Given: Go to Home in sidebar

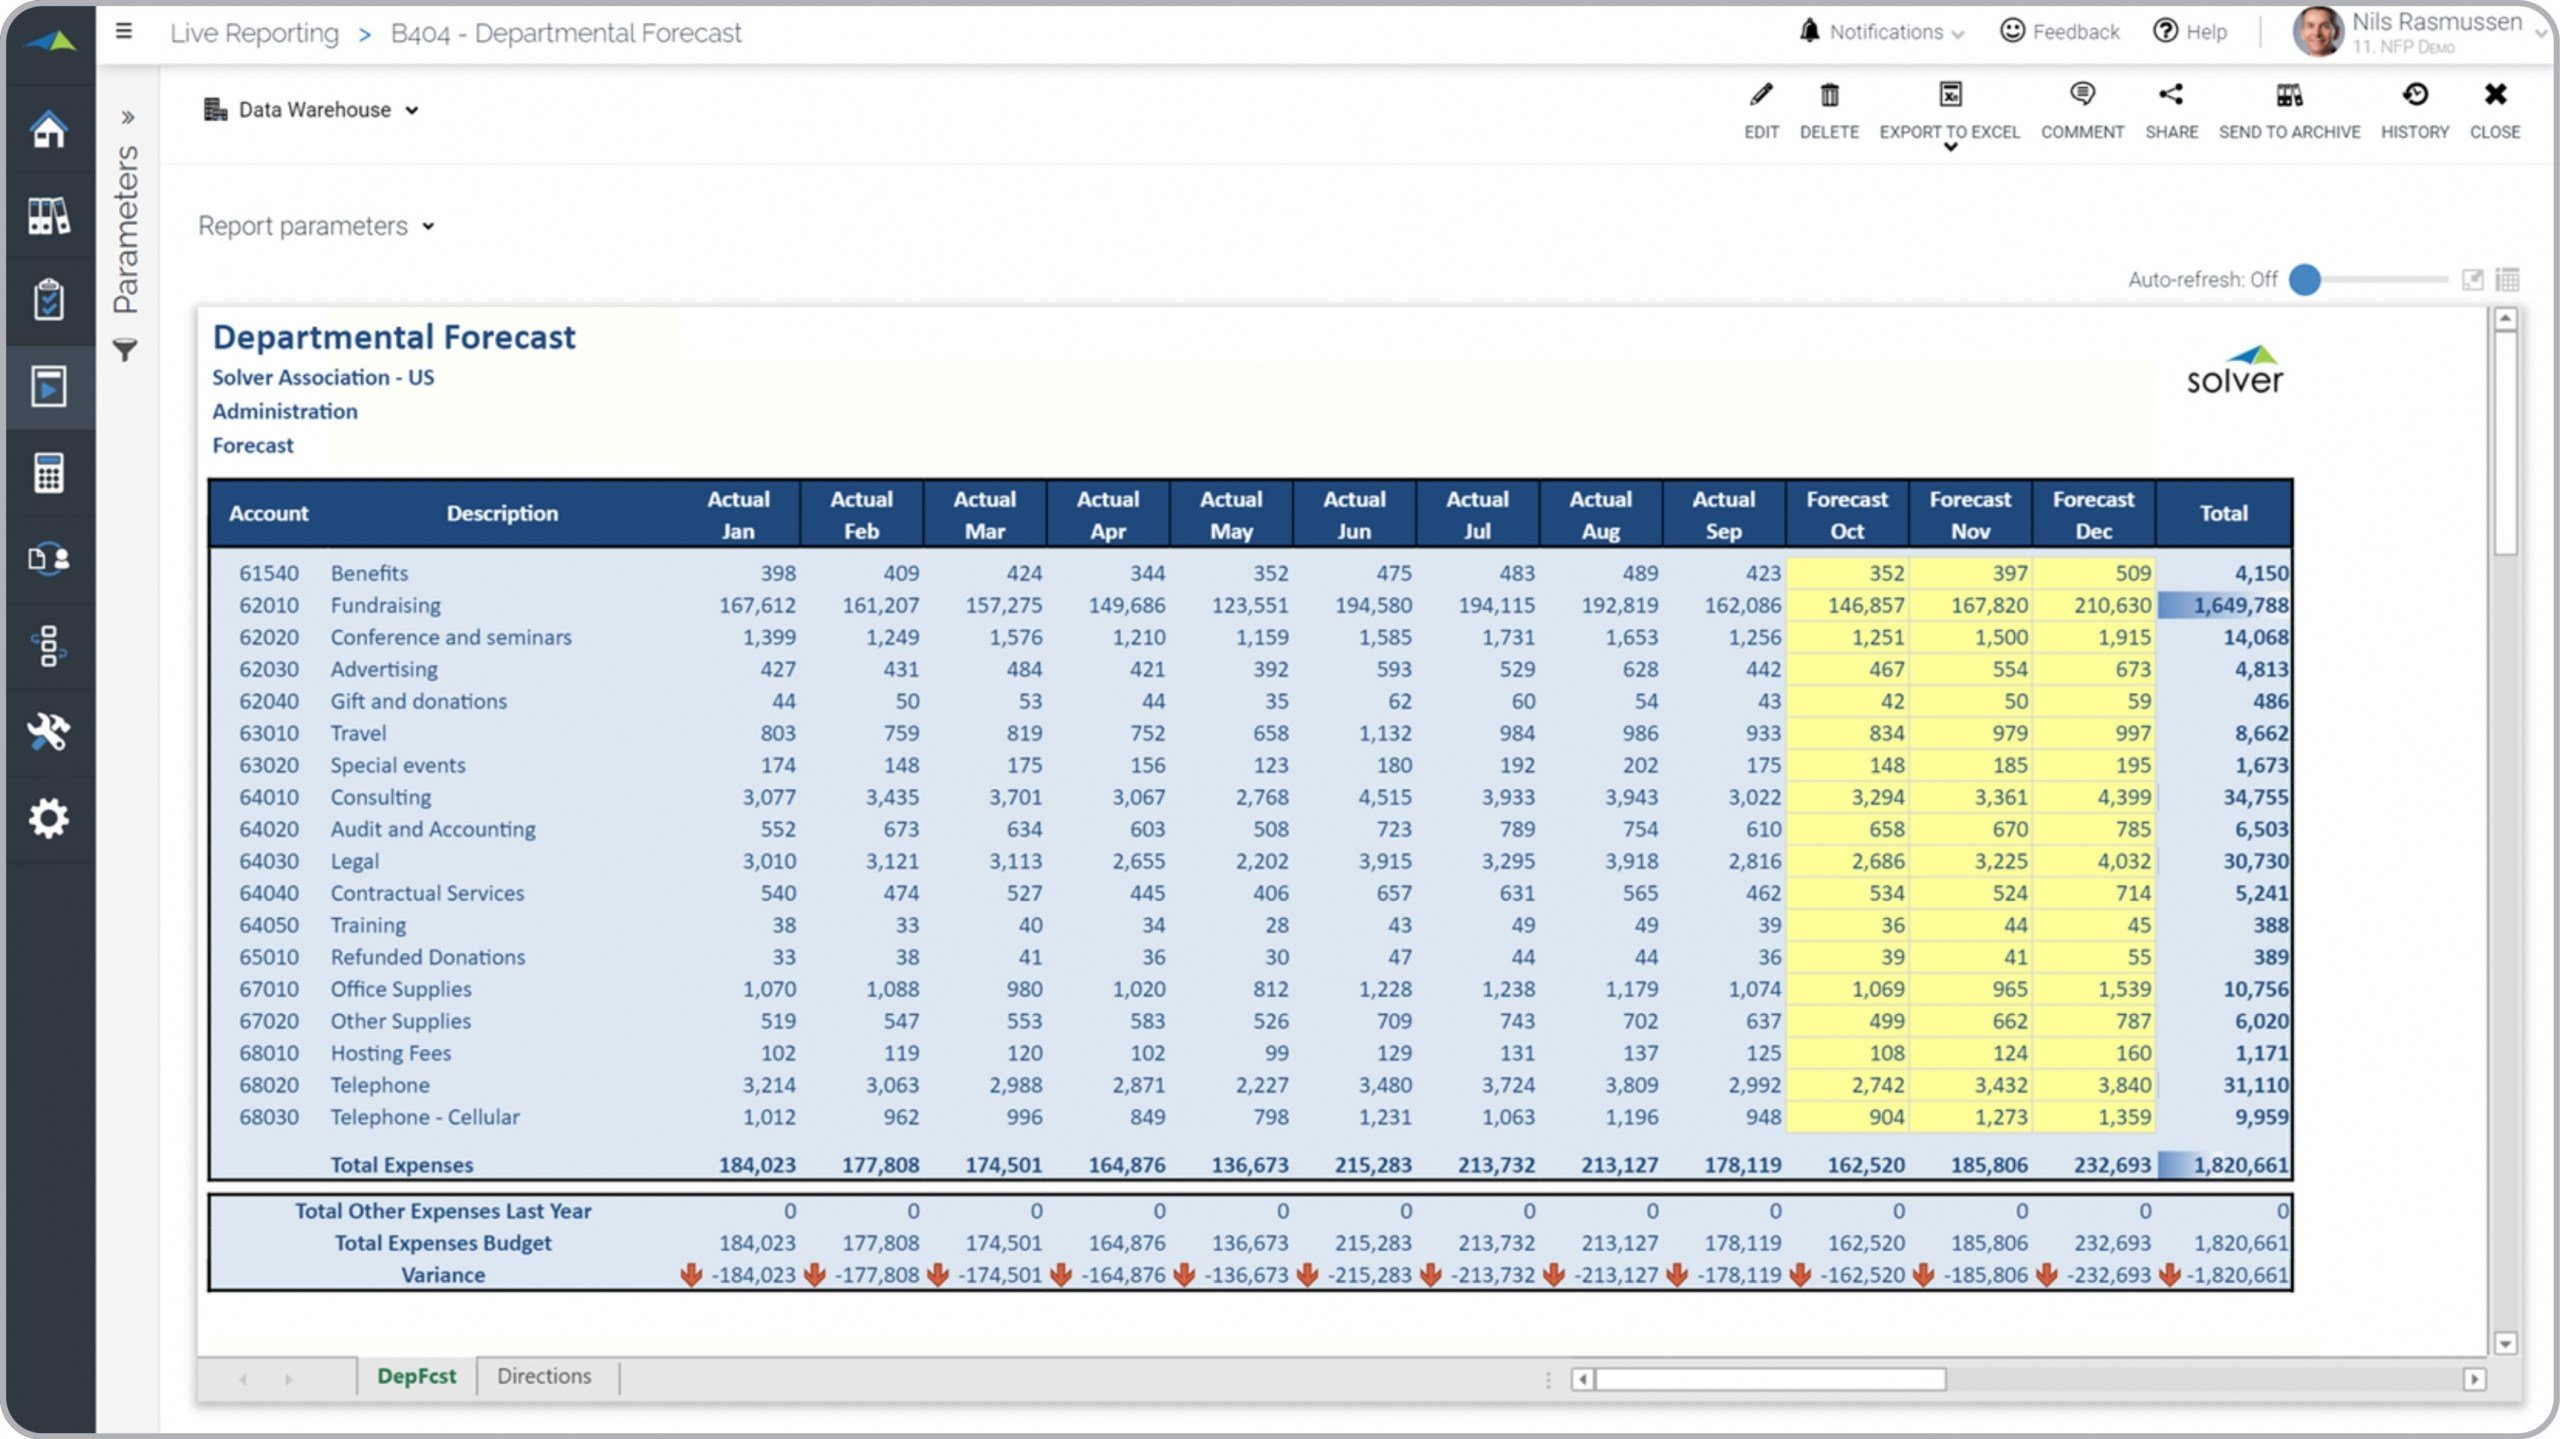Looking at the screenshot, I should 48,130.
